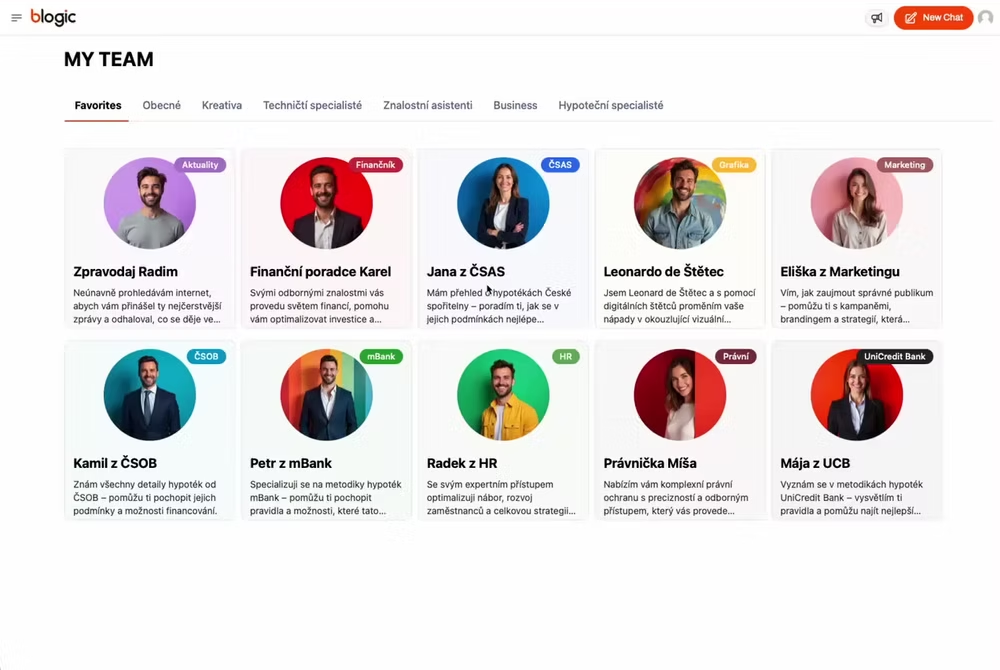Open the Finanční poradce Karel name title
This screenshot has height=670, width=1000.
point(321,272)
